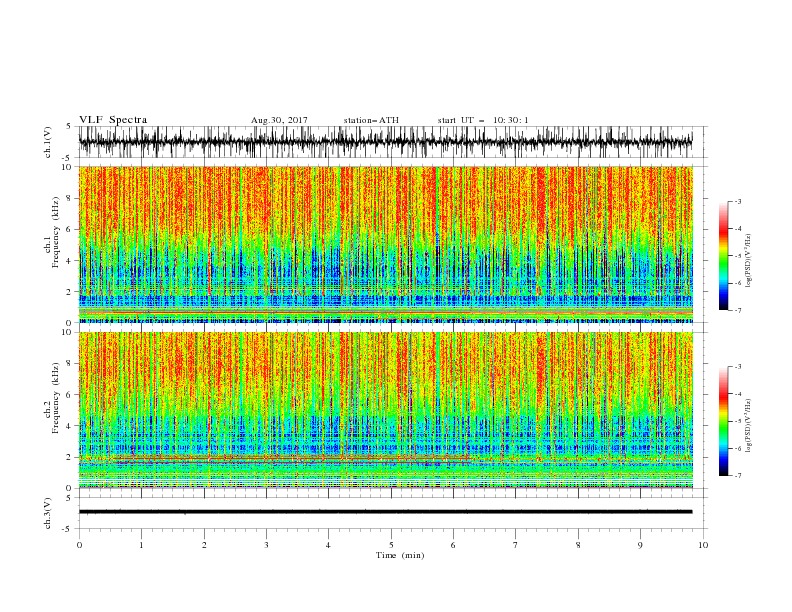
Task: Click time axis tick label 1
Action: [141, 545]
